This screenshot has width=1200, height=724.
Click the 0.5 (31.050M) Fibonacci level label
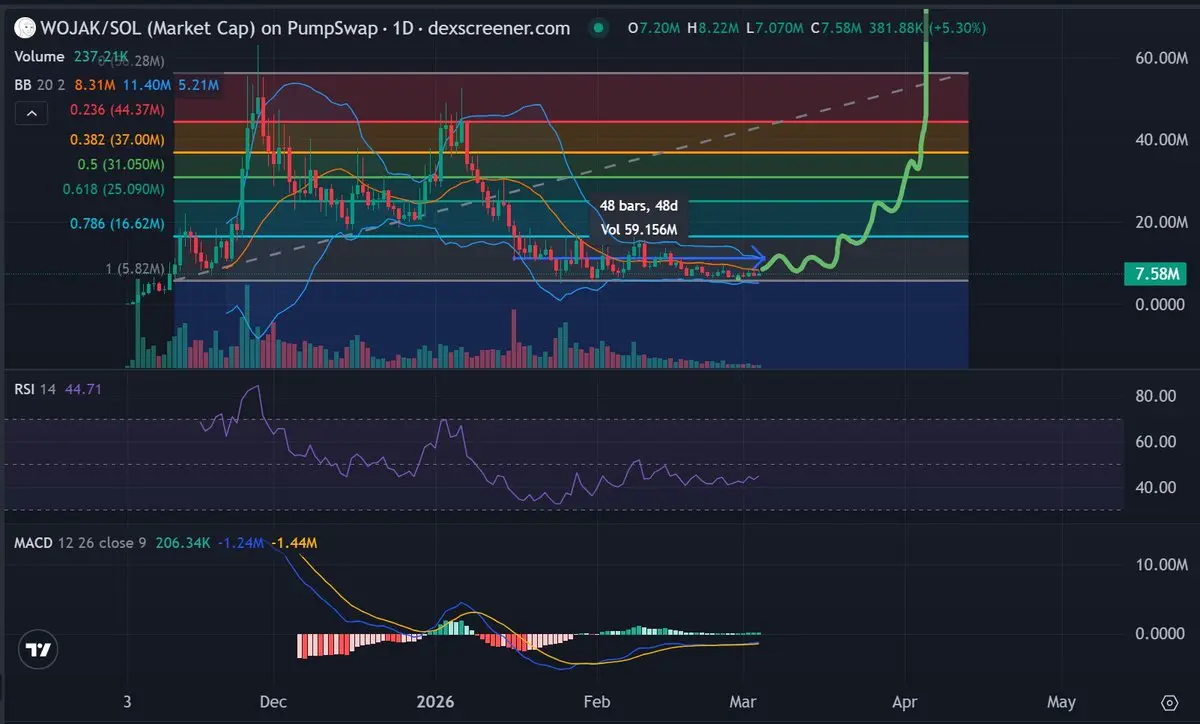coord(121,164)
